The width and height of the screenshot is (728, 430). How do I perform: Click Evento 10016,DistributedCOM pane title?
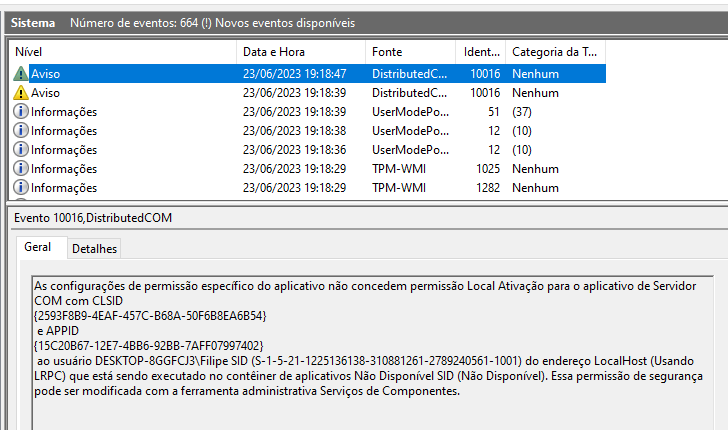(x=93, y=218)
